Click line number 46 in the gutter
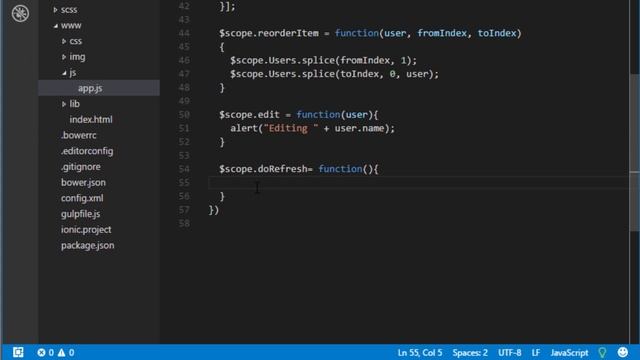This screenshot has width=640, height=360. pyautogui.click(x=184, y=60)
